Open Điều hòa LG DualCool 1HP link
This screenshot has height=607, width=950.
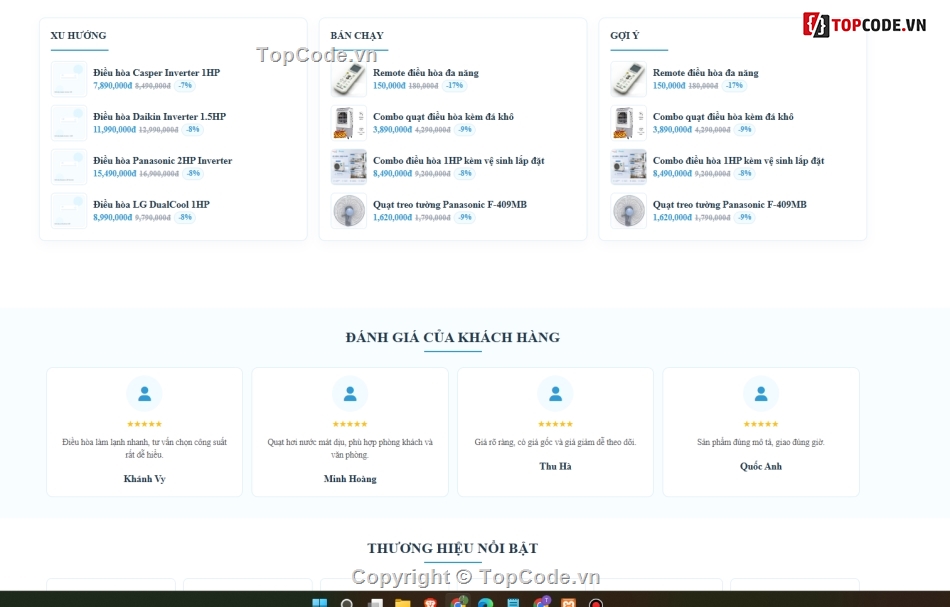(x=151, y=205)
